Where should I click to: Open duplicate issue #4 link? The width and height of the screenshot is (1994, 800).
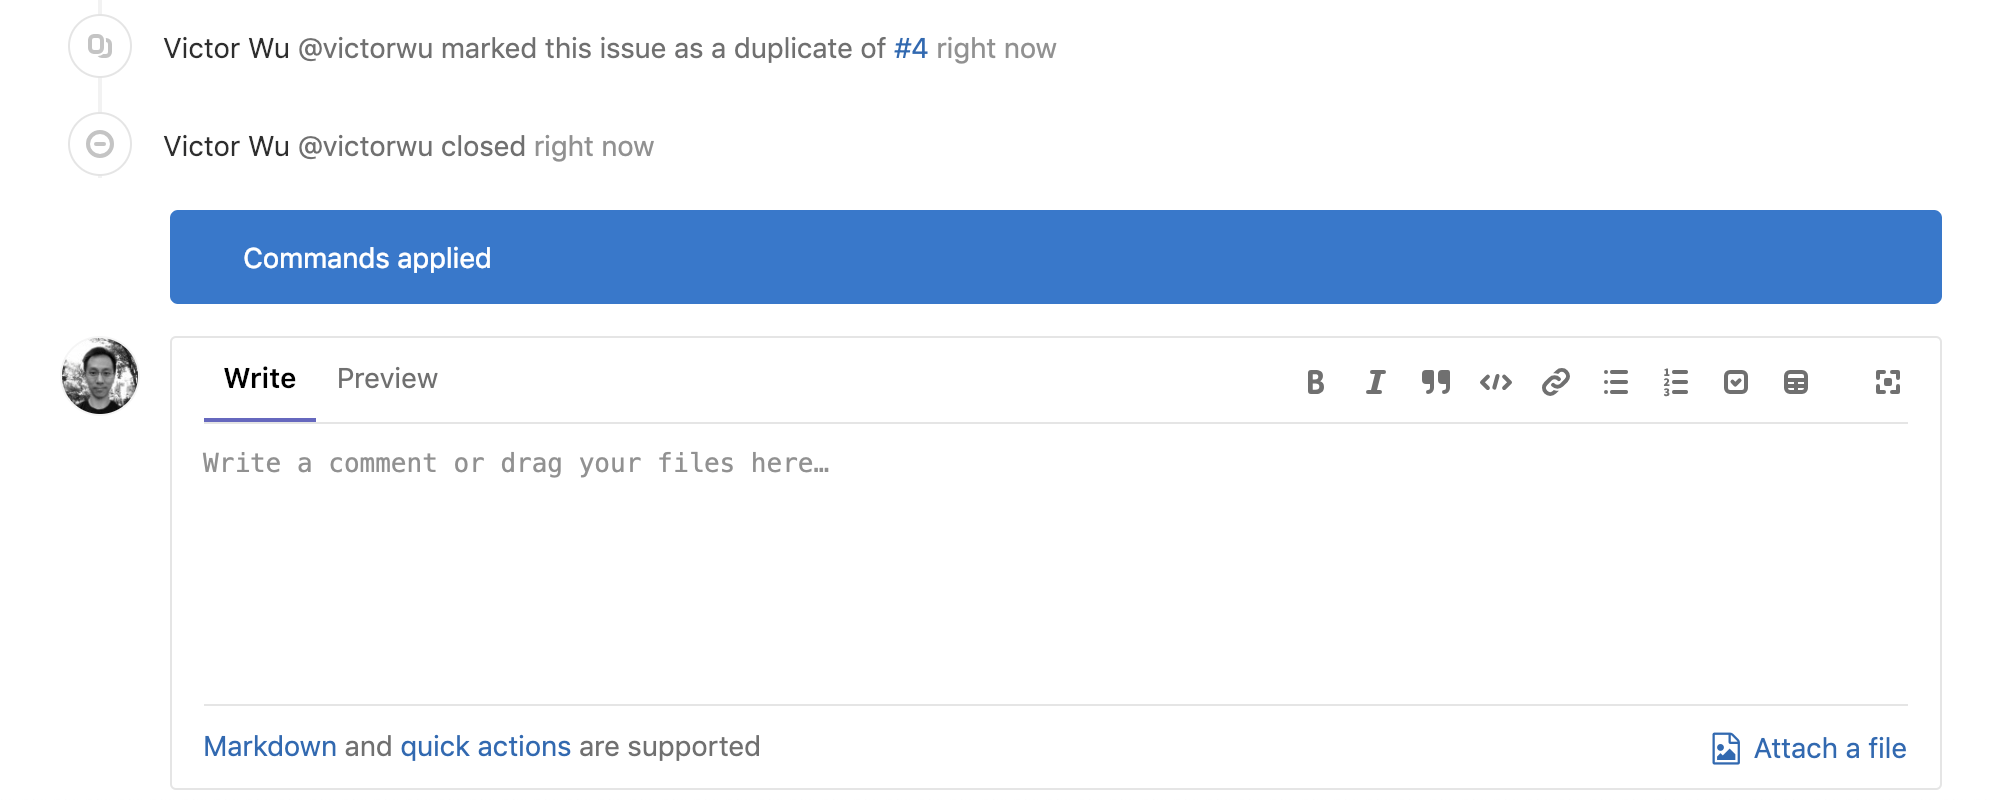(x=911, y=48)
